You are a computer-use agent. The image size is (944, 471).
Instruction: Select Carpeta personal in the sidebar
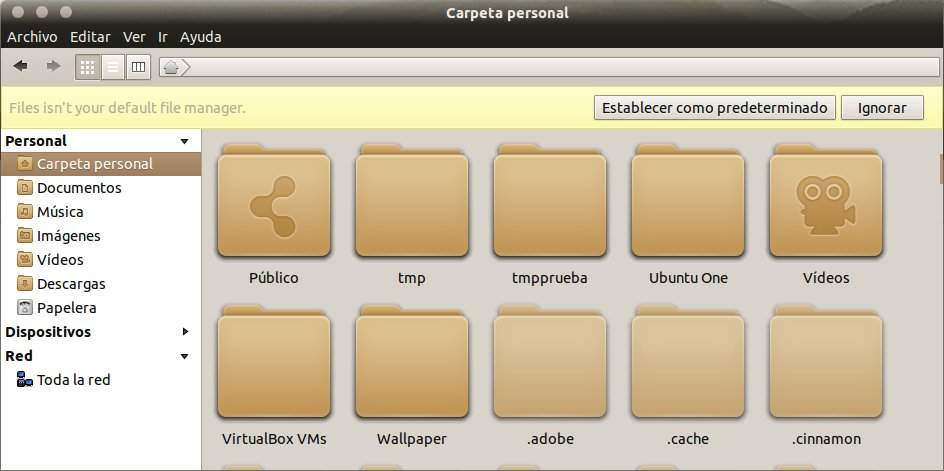(x=101, y=164)
